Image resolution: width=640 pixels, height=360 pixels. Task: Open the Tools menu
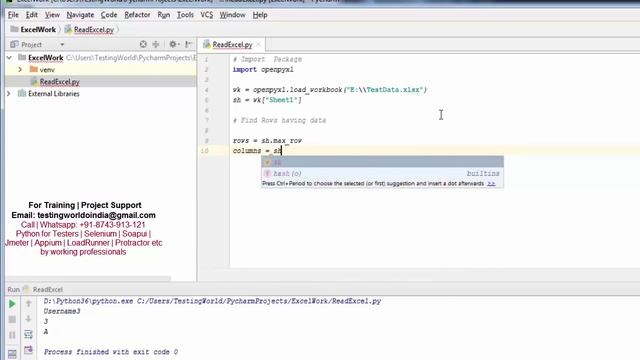click(185, 15)
